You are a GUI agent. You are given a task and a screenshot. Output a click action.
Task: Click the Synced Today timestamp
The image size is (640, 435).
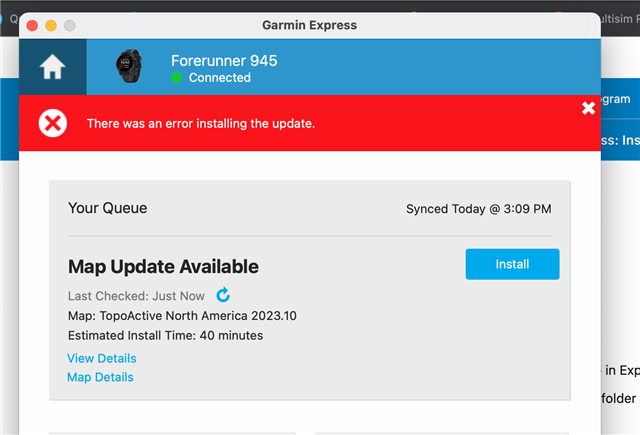478,209
